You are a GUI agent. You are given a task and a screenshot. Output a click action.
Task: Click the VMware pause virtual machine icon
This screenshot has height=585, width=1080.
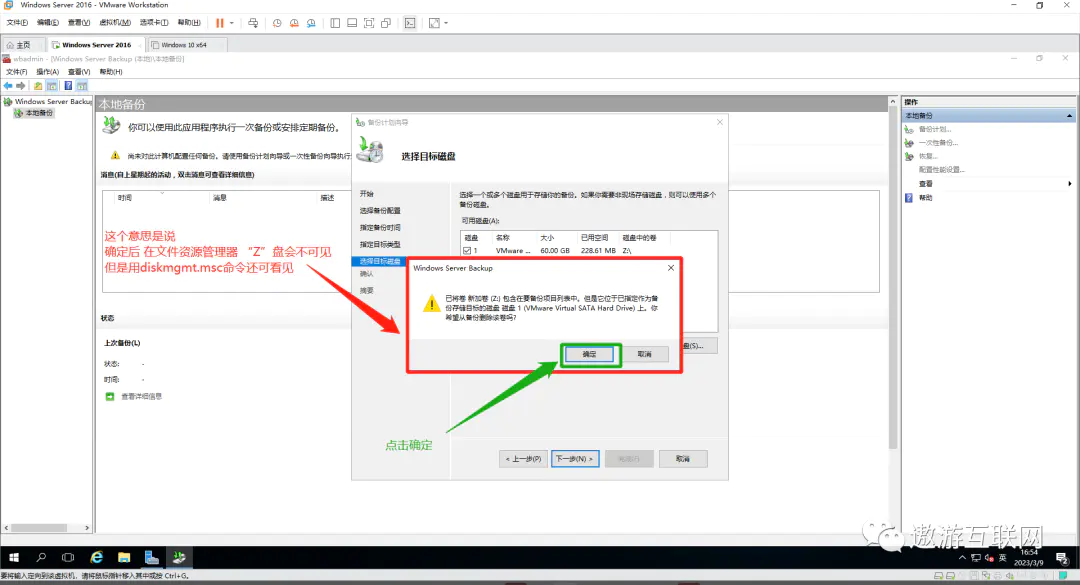pyautogui.click(x=220, y=23)
